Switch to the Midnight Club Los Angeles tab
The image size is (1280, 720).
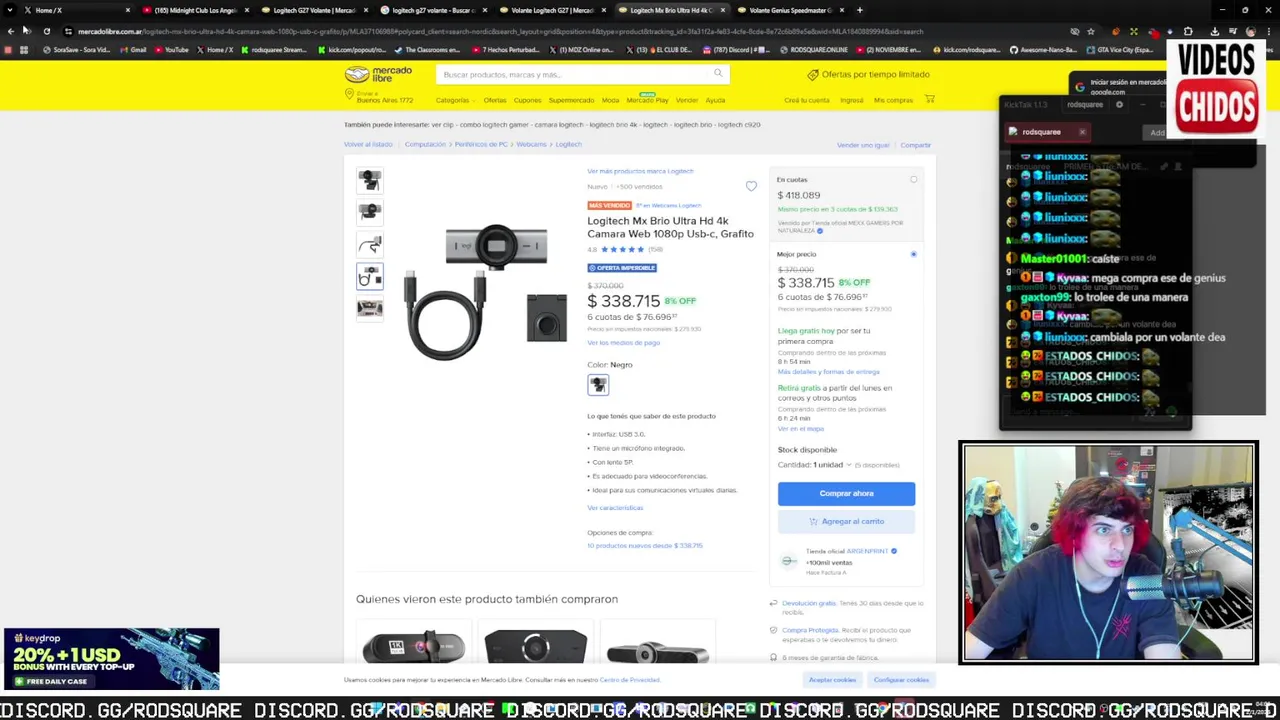tap(195, 10)
